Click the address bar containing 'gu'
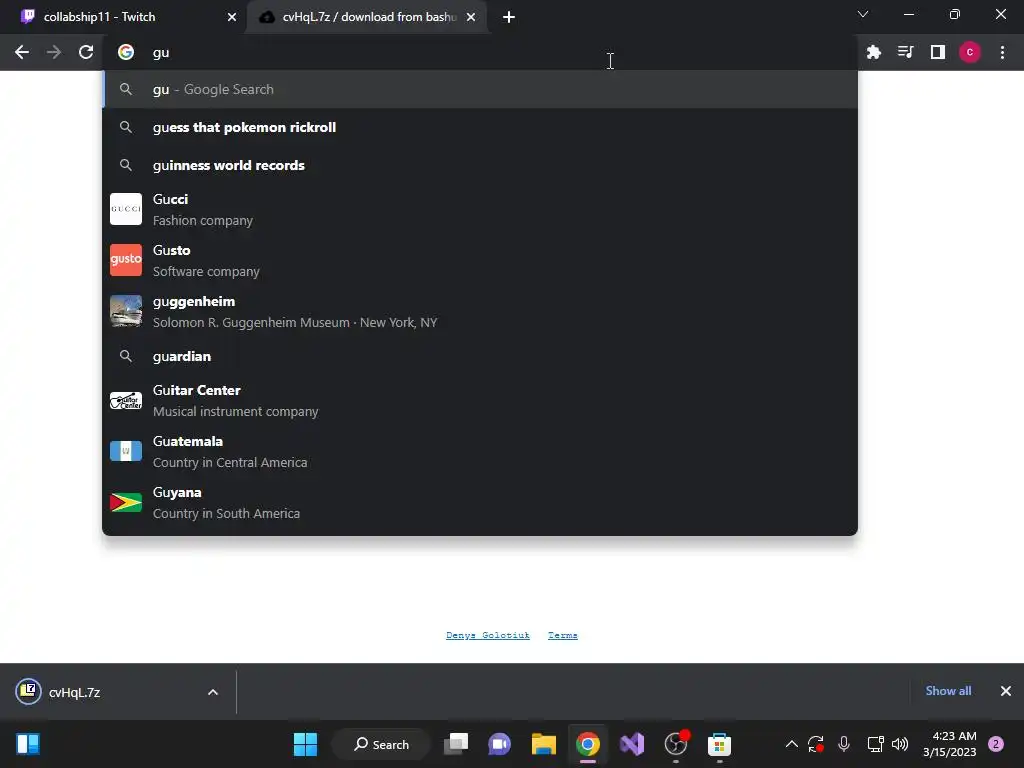1024x768 pixels. click(x=480, y=52)
